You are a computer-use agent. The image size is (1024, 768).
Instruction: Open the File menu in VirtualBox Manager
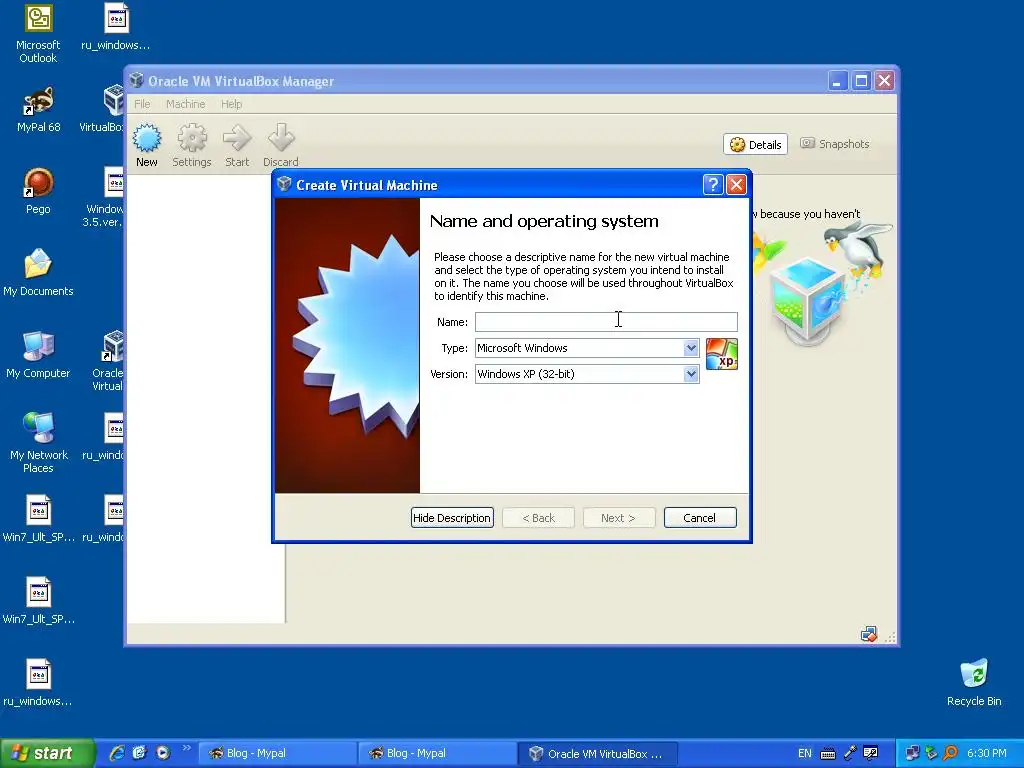point(142,104)
